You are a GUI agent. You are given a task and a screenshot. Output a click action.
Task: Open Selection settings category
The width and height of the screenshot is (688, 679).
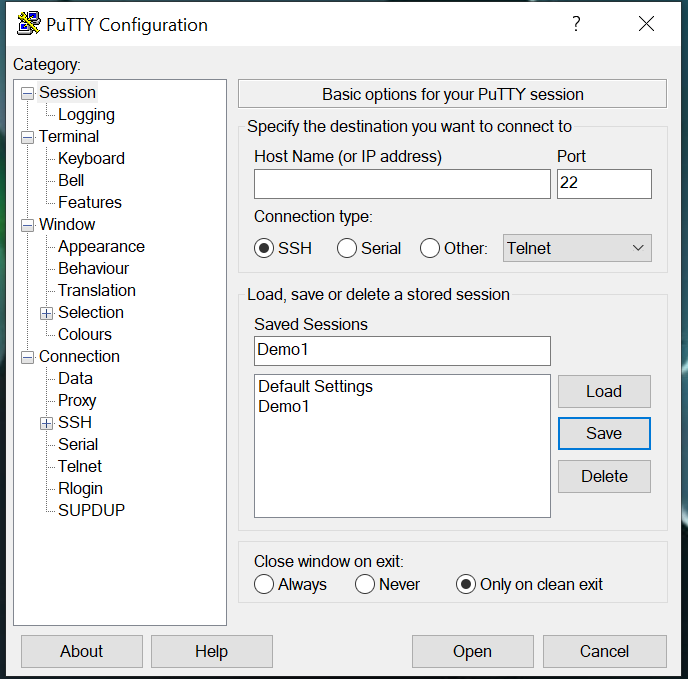[91, 313]
